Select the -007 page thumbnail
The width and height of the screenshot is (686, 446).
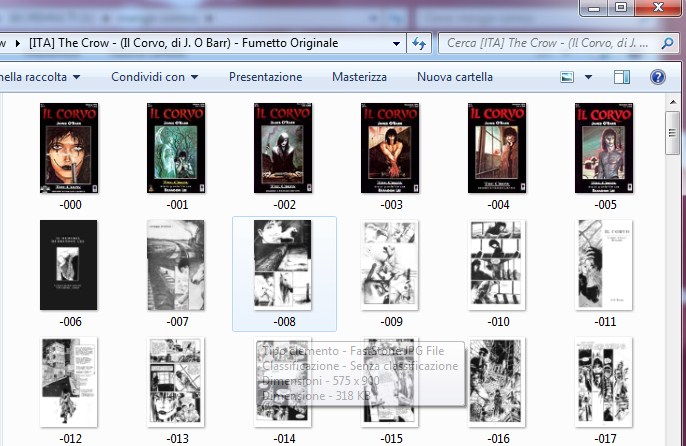176,265
